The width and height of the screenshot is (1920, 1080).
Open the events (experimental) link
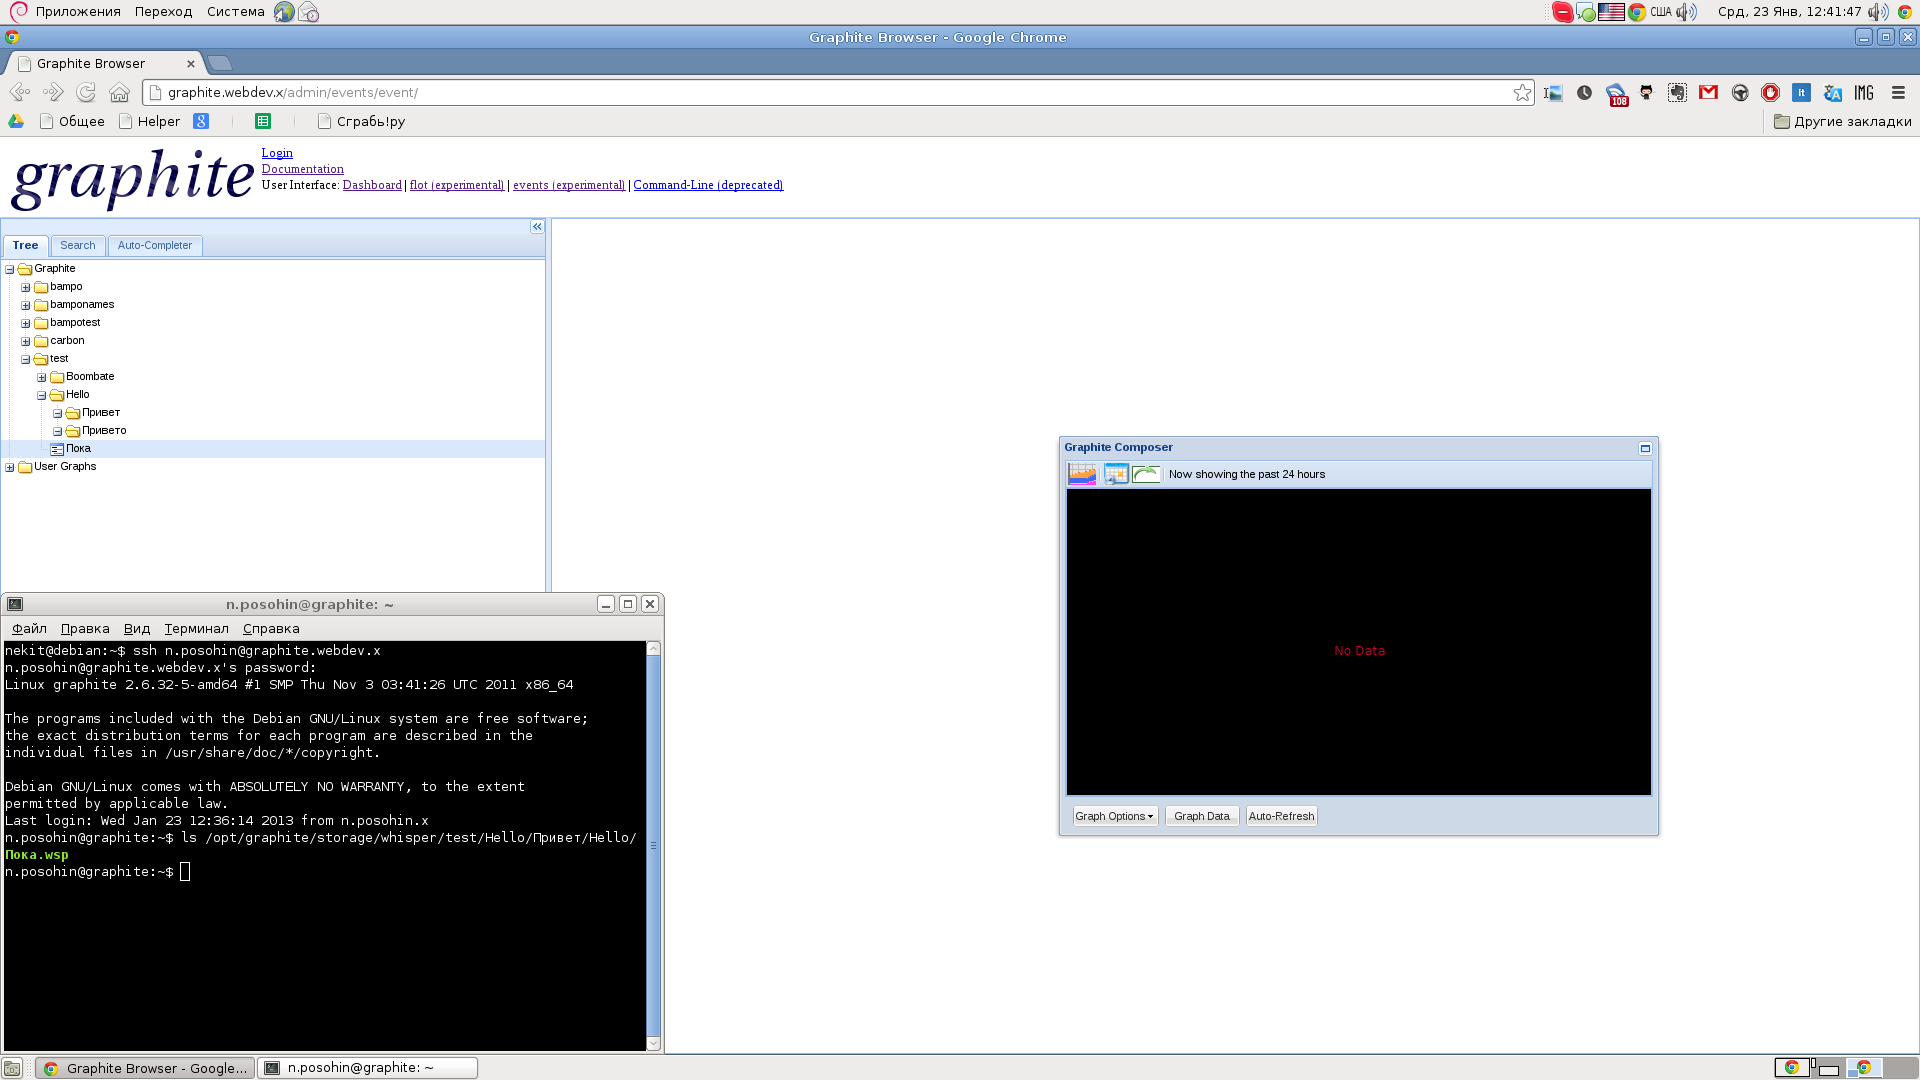coord(569,185)
